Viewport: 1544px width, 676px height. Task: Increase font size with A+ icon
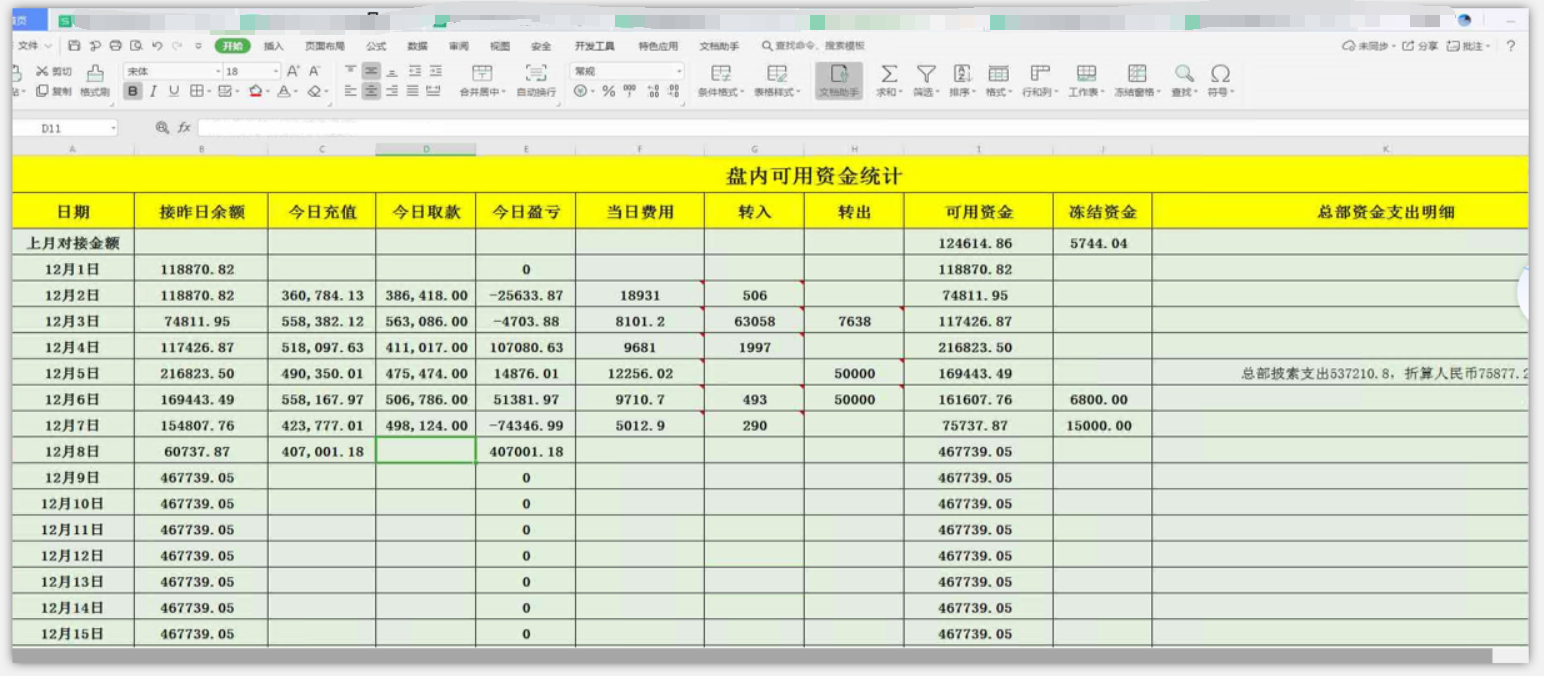pyautogui.click(x=293, y=71)
